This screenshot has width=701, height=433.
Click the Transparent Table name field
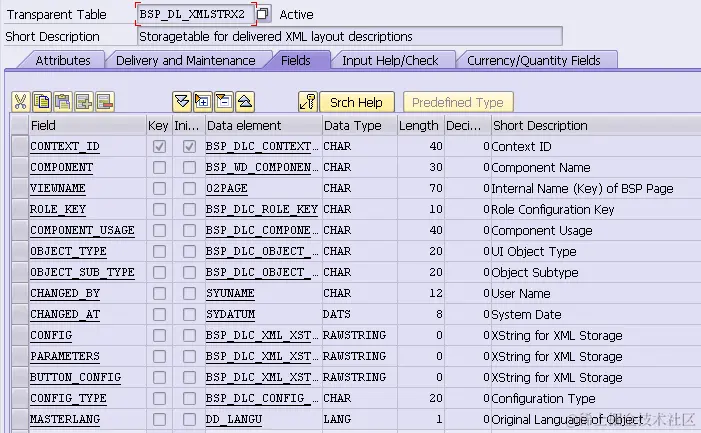pos(196,14)
